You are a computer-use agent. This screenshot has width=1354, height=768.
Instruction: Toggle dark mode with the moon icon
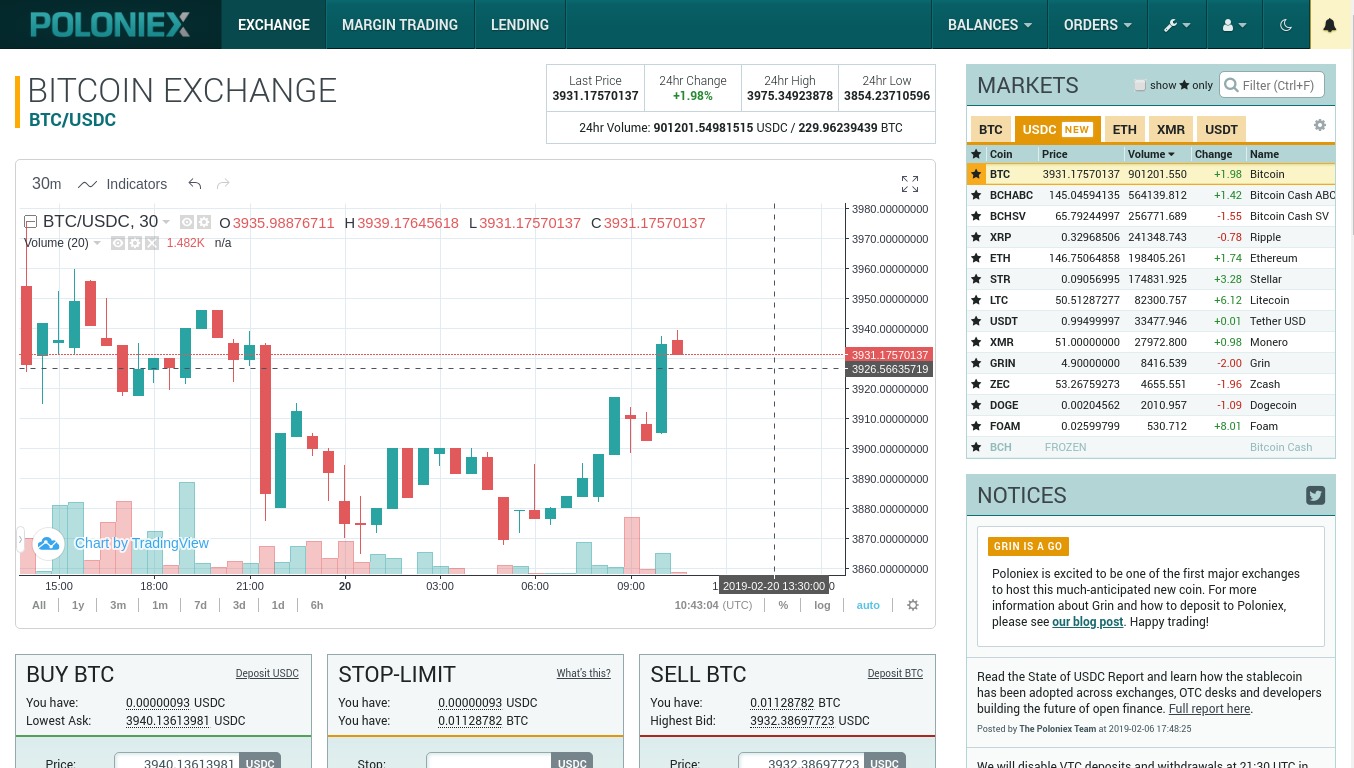click(x=1286, y=25)
